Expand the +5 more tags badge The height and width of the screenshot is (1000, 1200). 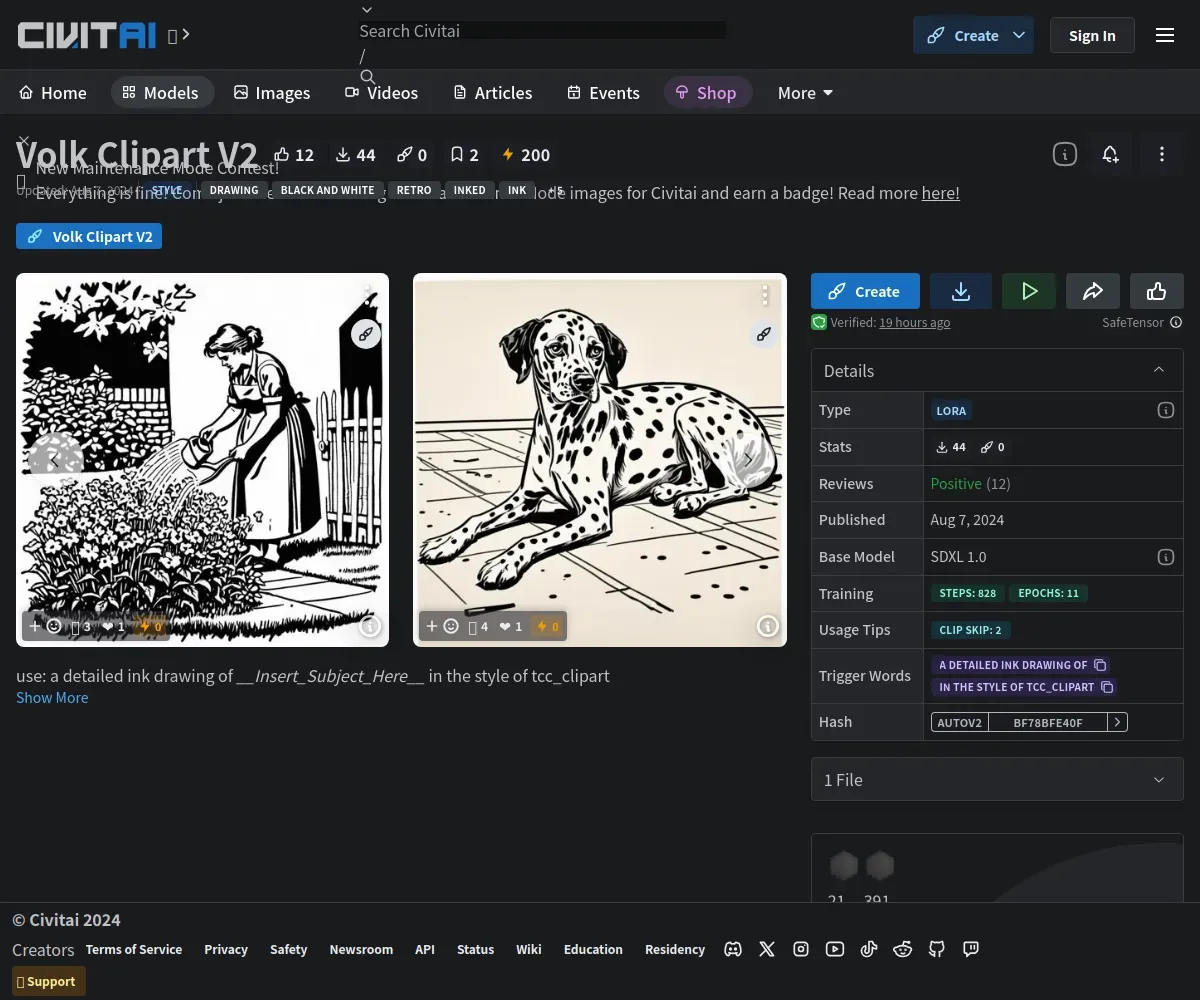pos(555,190)
